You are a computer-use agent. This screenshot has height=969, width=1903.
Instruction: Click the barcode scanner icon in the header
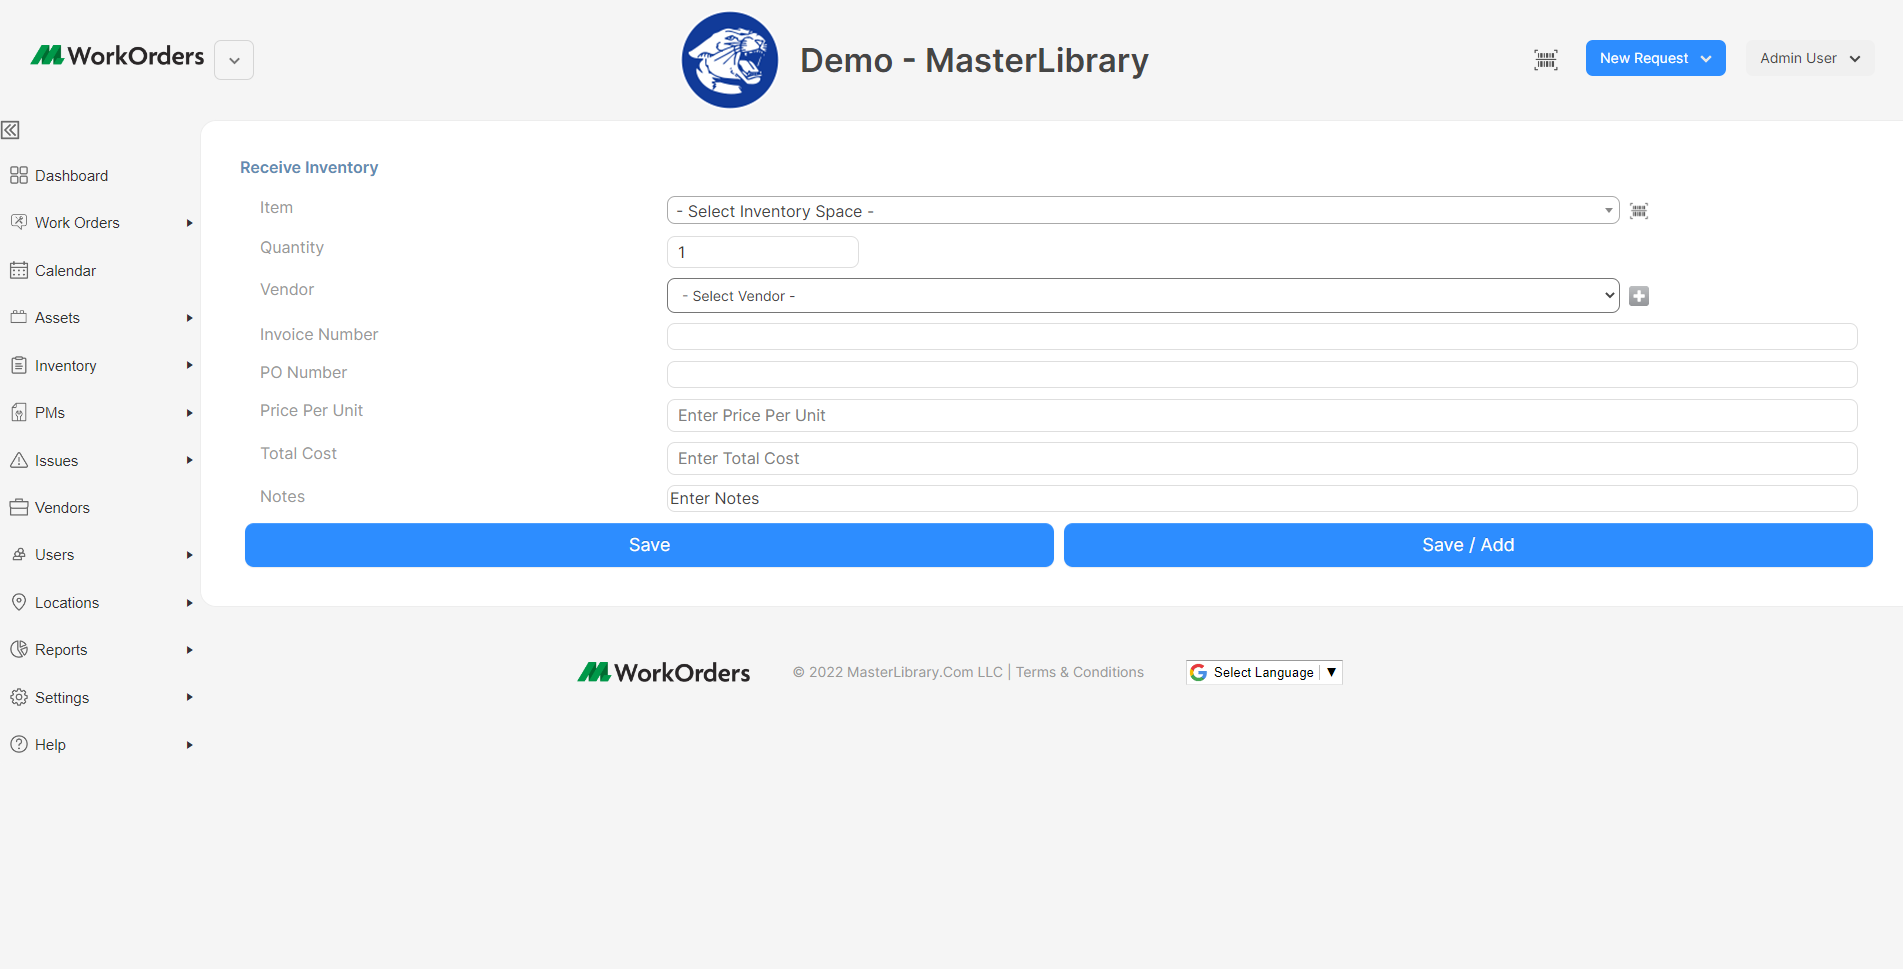1545,60
